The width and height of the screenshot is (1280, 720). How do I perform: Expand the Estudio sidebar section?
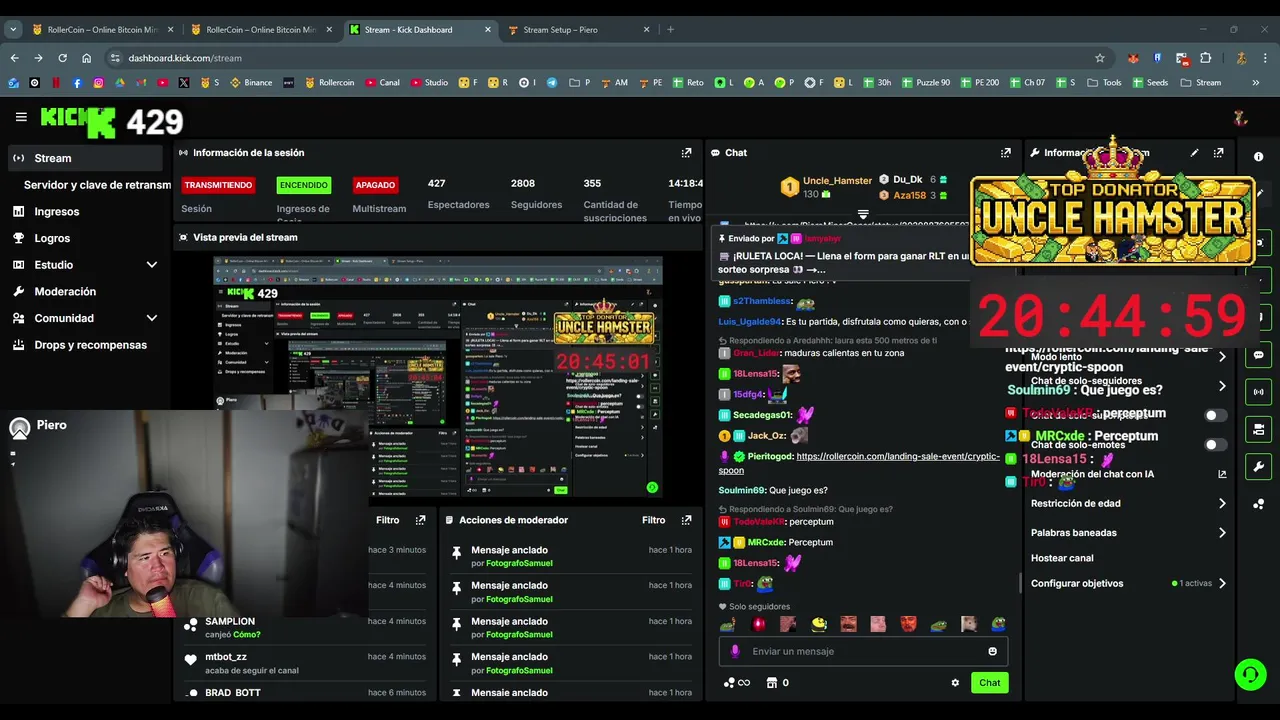pyautogui.click(x=152, y=265)
